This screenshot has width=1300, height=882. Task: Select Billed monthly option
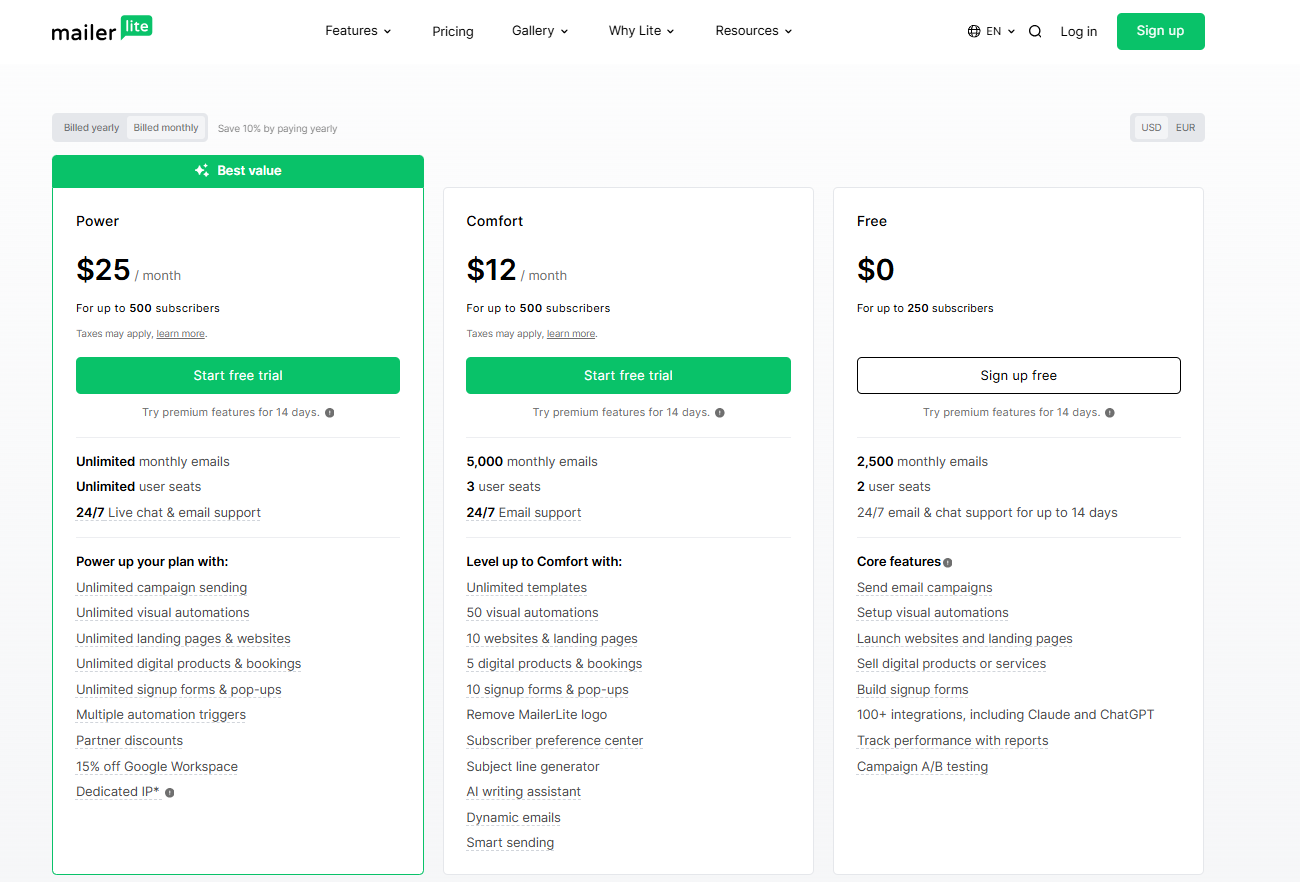(x=166, y=128)
